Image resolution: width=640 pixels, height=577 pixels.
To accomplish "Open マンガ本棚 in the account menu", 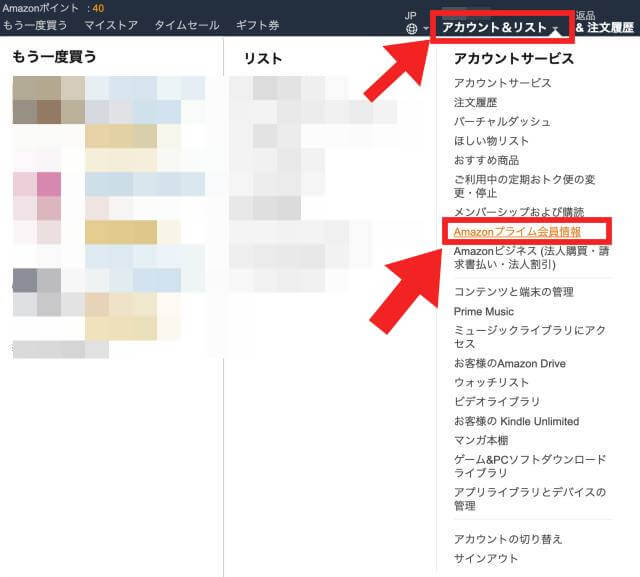I will click(481, 440).
